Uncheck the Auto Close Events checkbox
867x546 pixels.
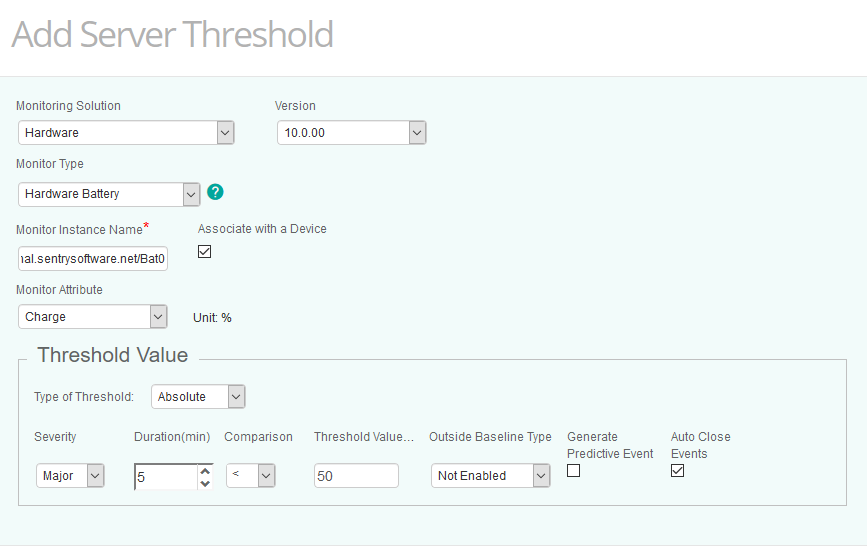pos(678,471)
